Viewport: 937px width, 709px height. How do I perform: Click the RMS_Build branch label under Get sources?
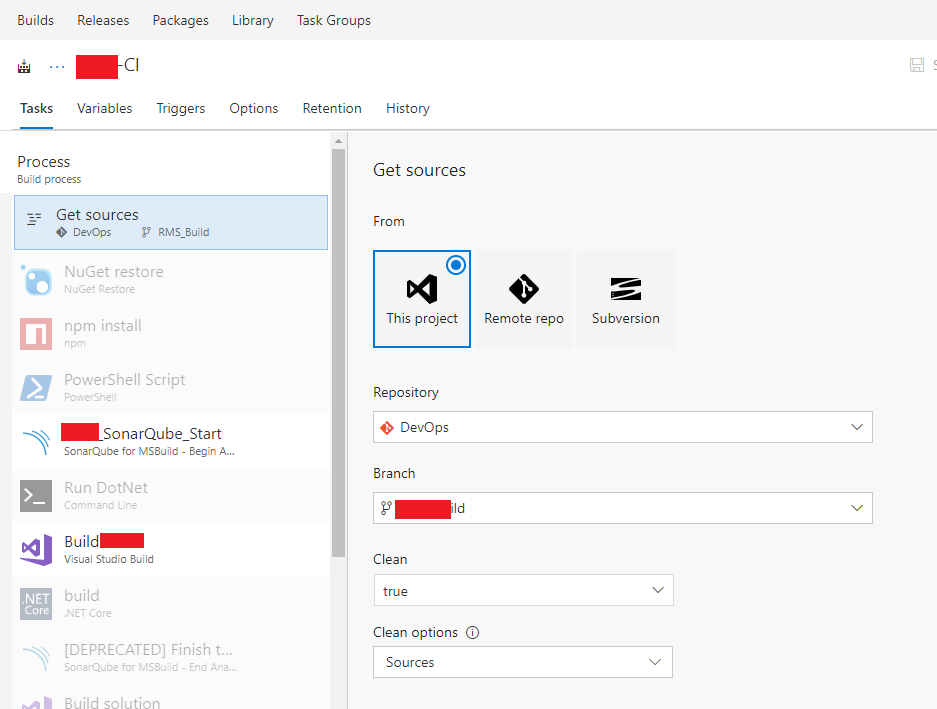[x=183, y=232]
